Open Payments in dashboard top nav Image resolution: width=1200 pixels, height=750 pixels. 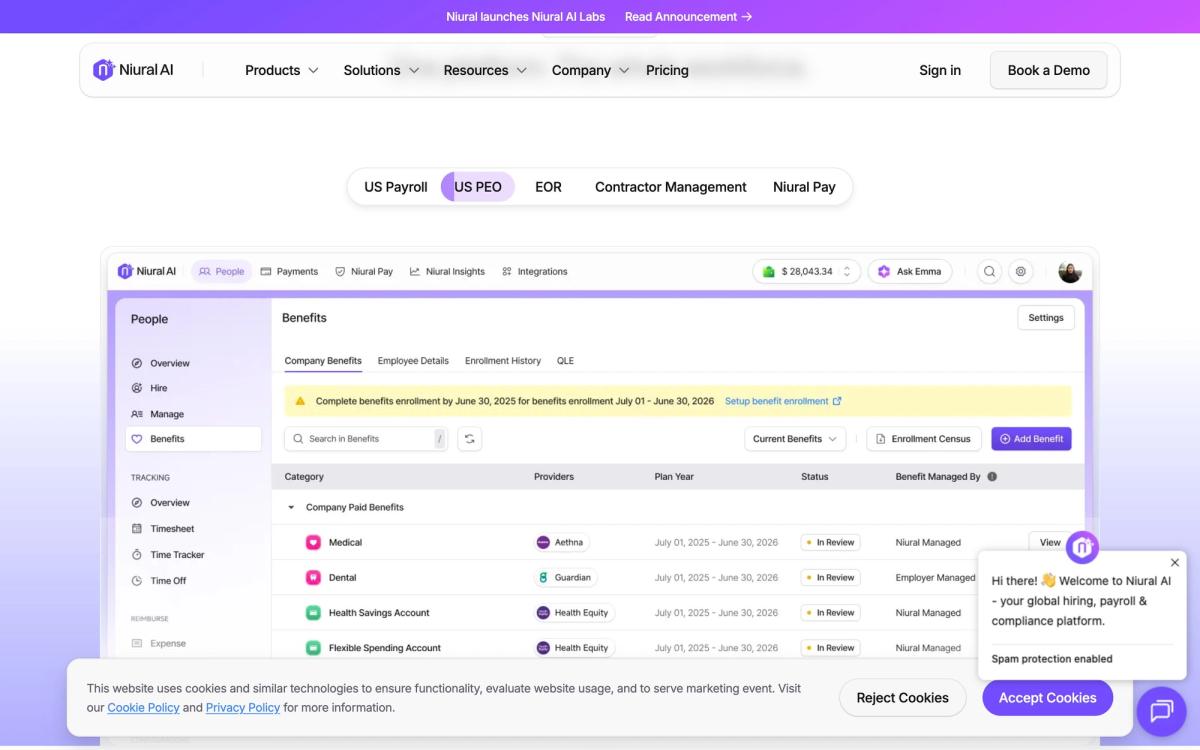point(289,271)
